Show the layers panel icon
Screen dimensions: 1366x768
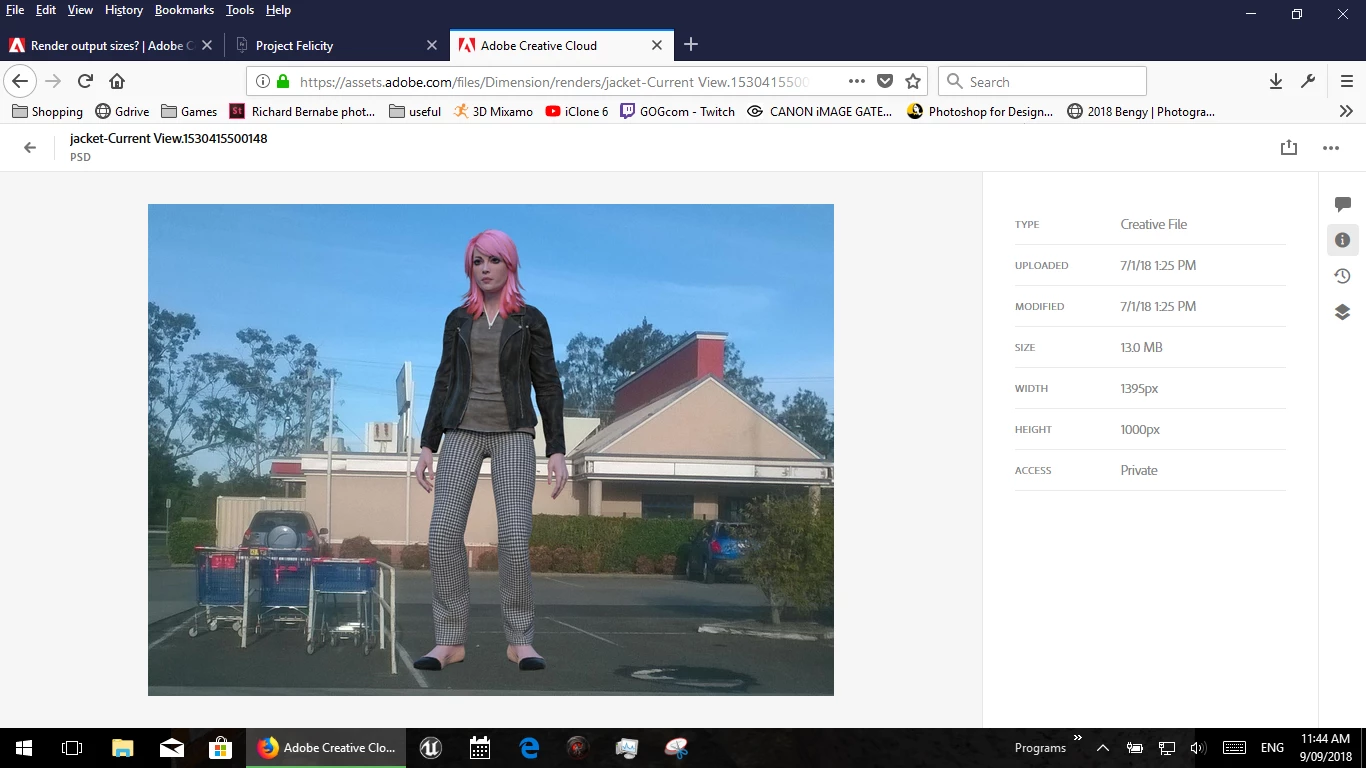coord(1342,312)
